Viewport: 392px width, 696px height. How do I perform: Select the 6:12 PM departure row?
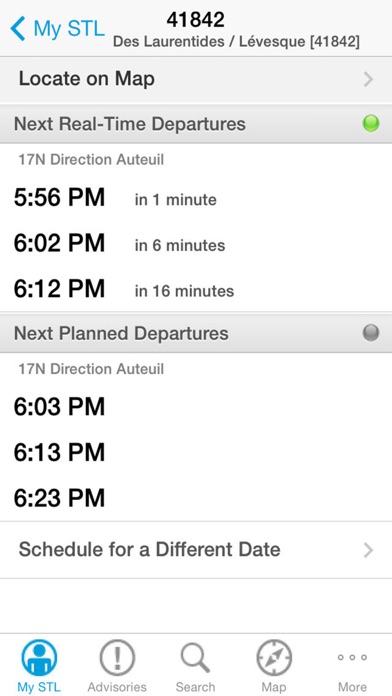196,289
